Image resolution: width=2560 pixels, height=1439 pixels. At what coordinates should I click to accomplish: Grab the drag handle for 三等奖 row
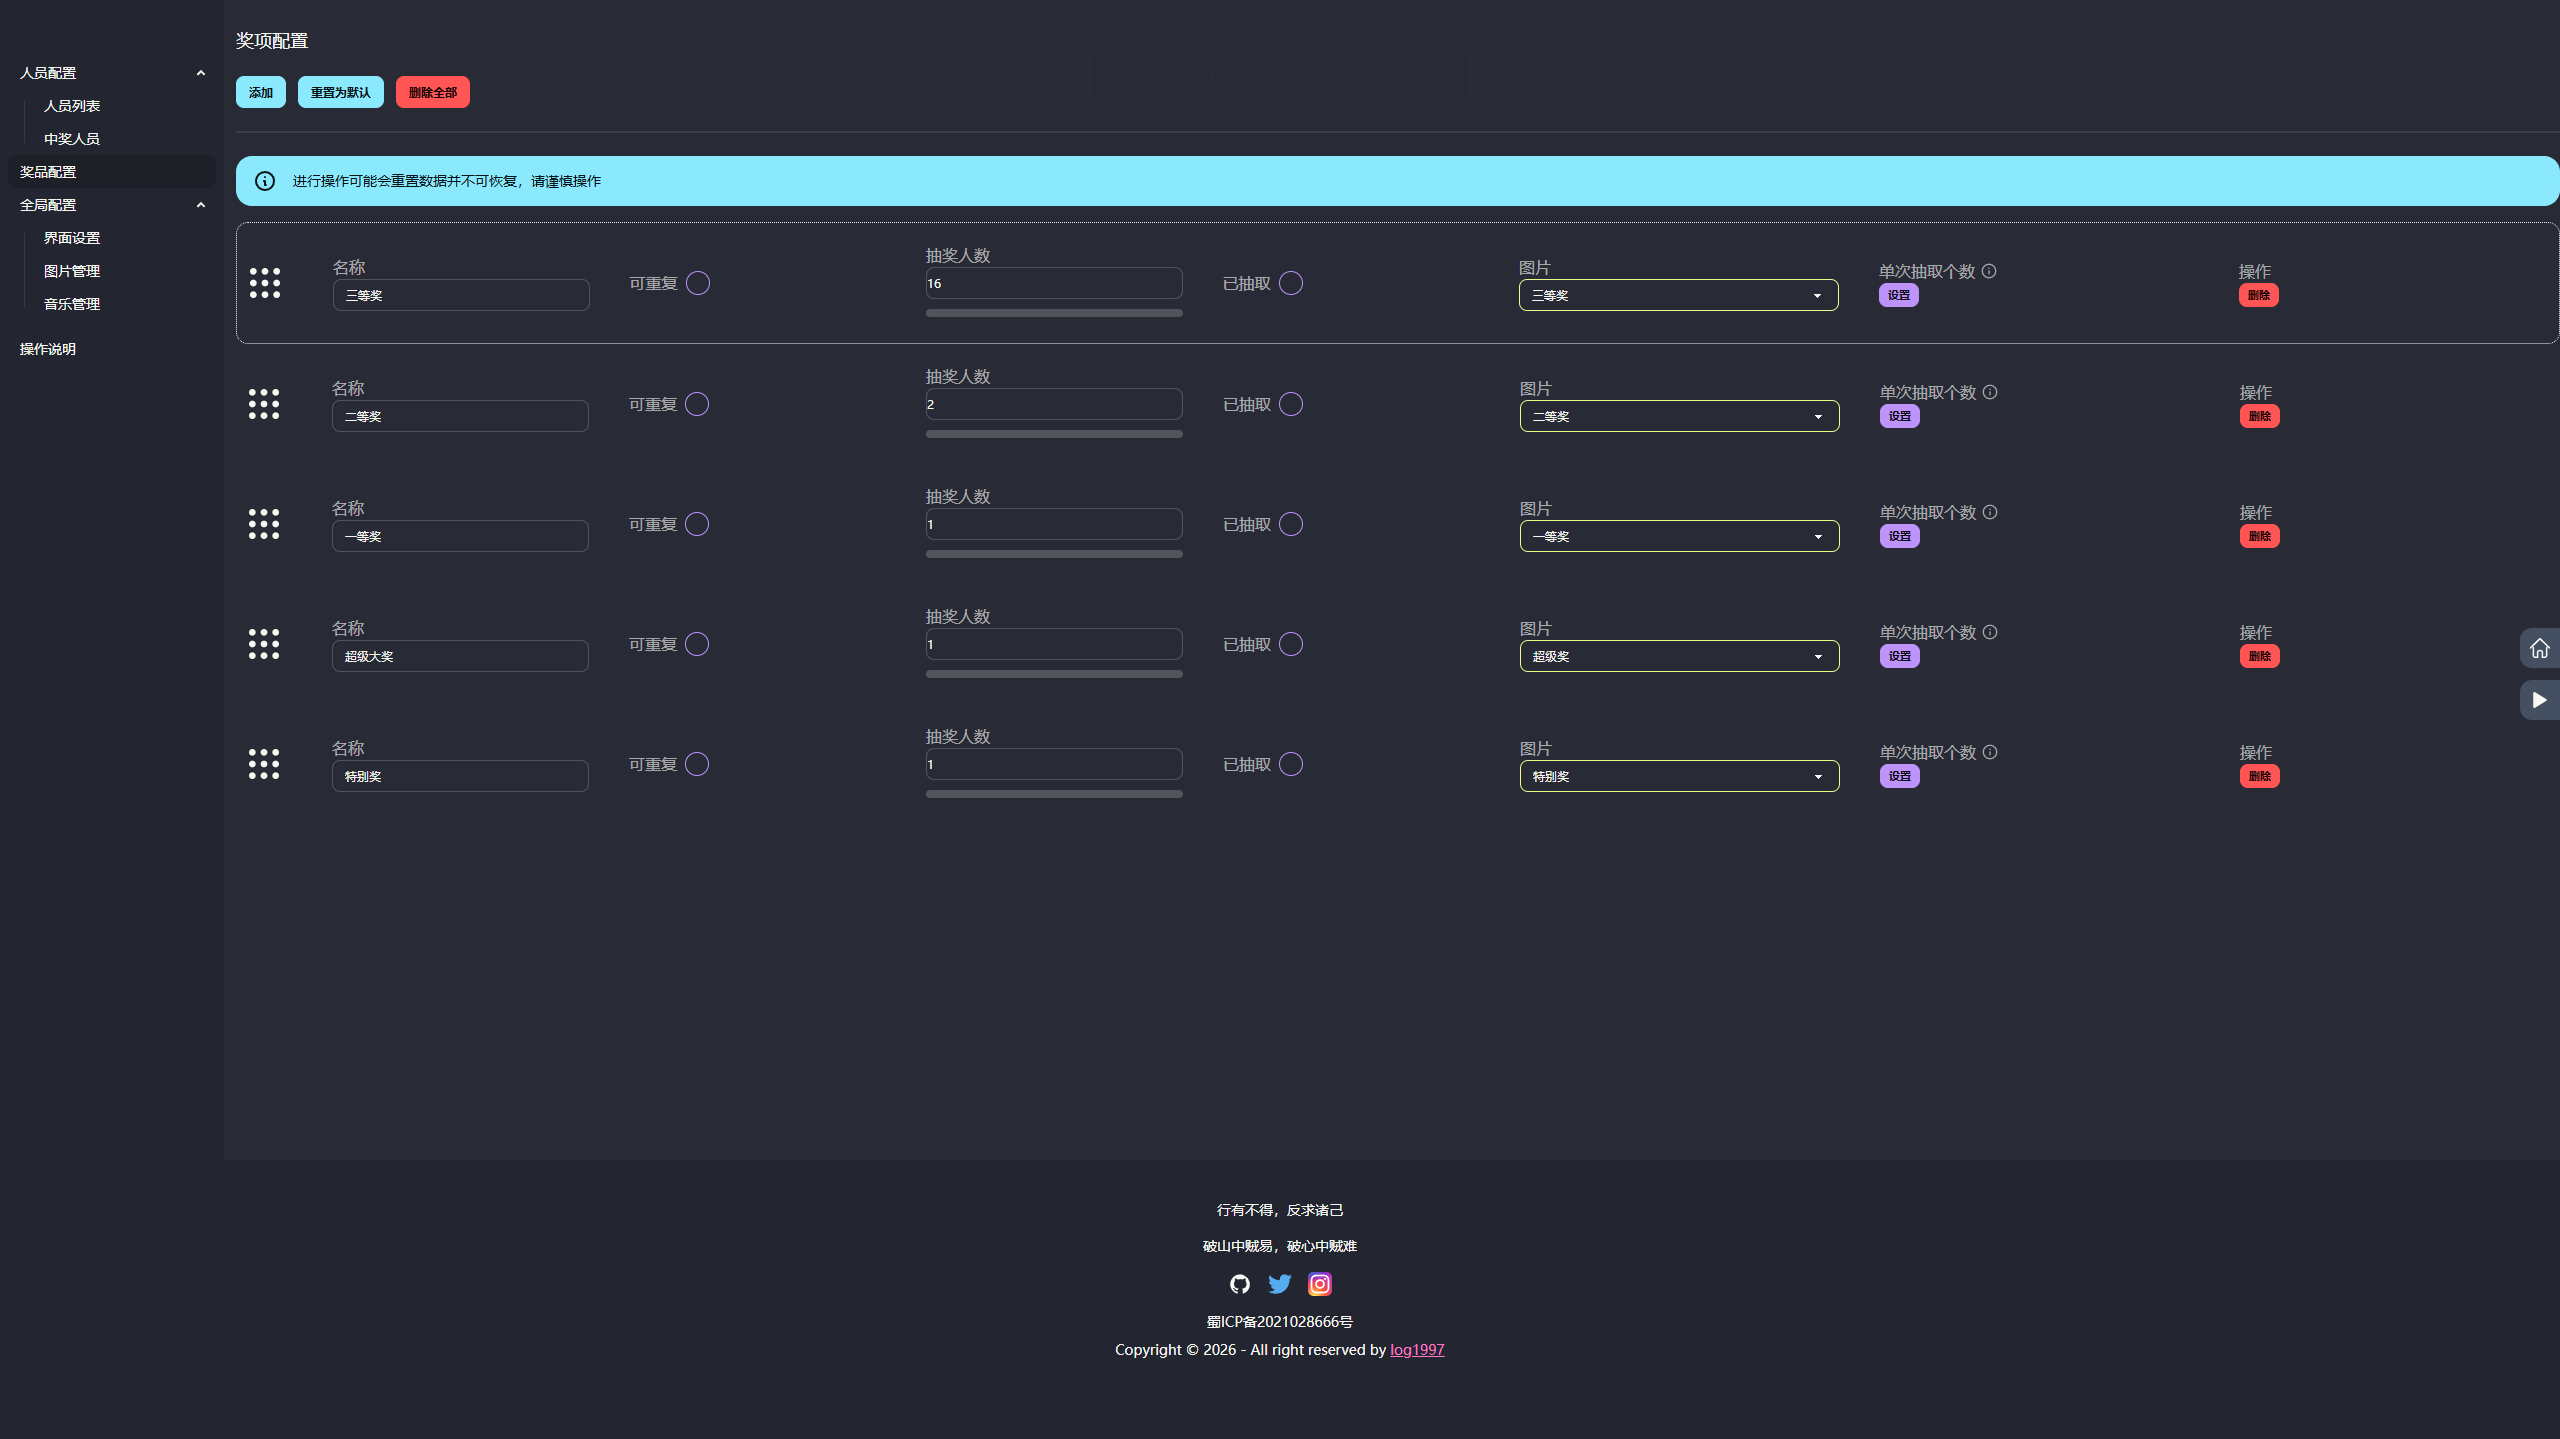click(x=265, y=283)
